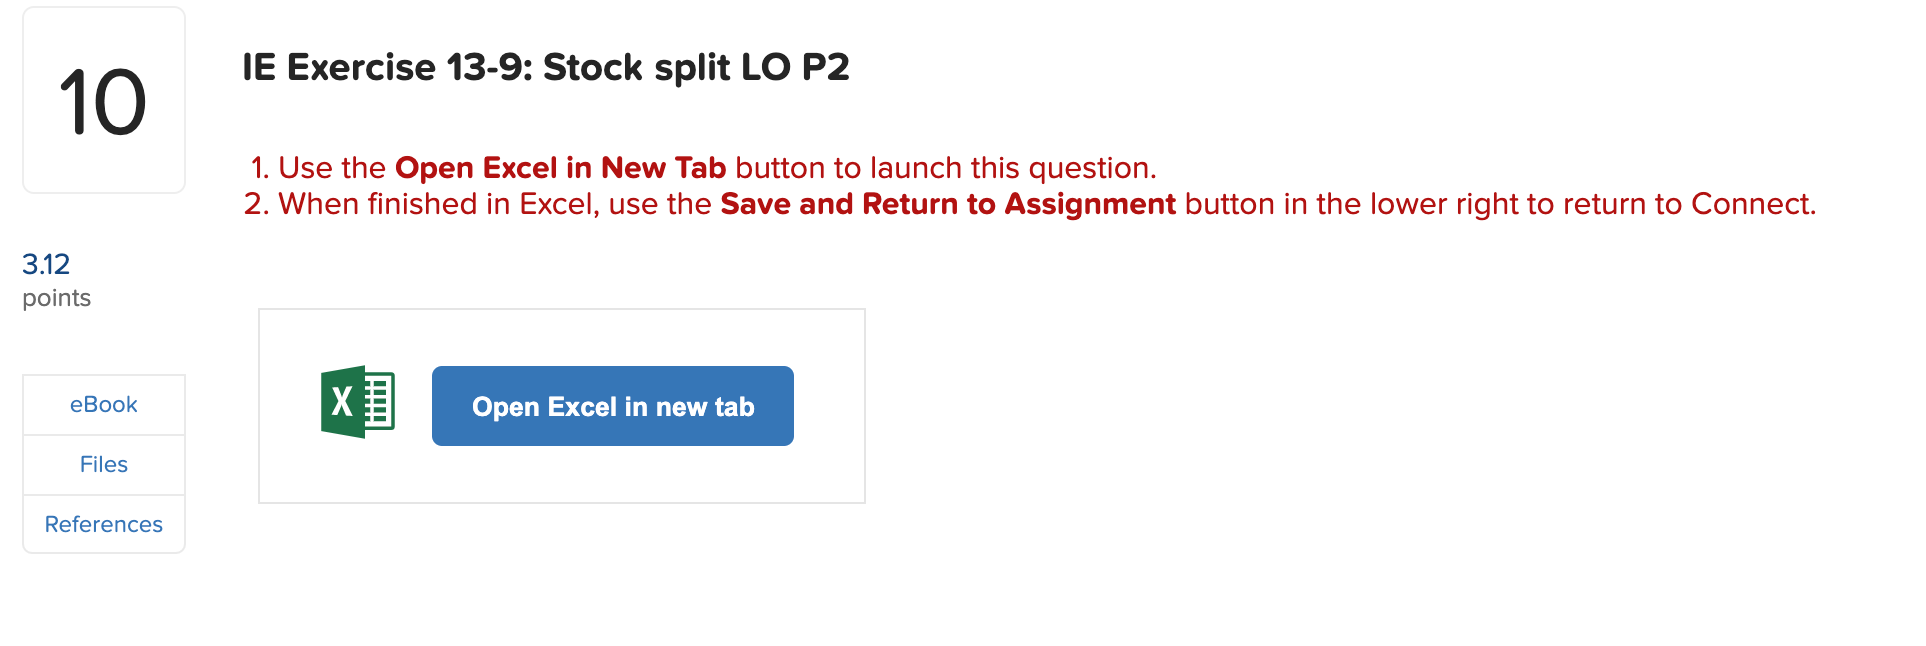
Task: Click the 3.12 points value
Action: (46, 264)
